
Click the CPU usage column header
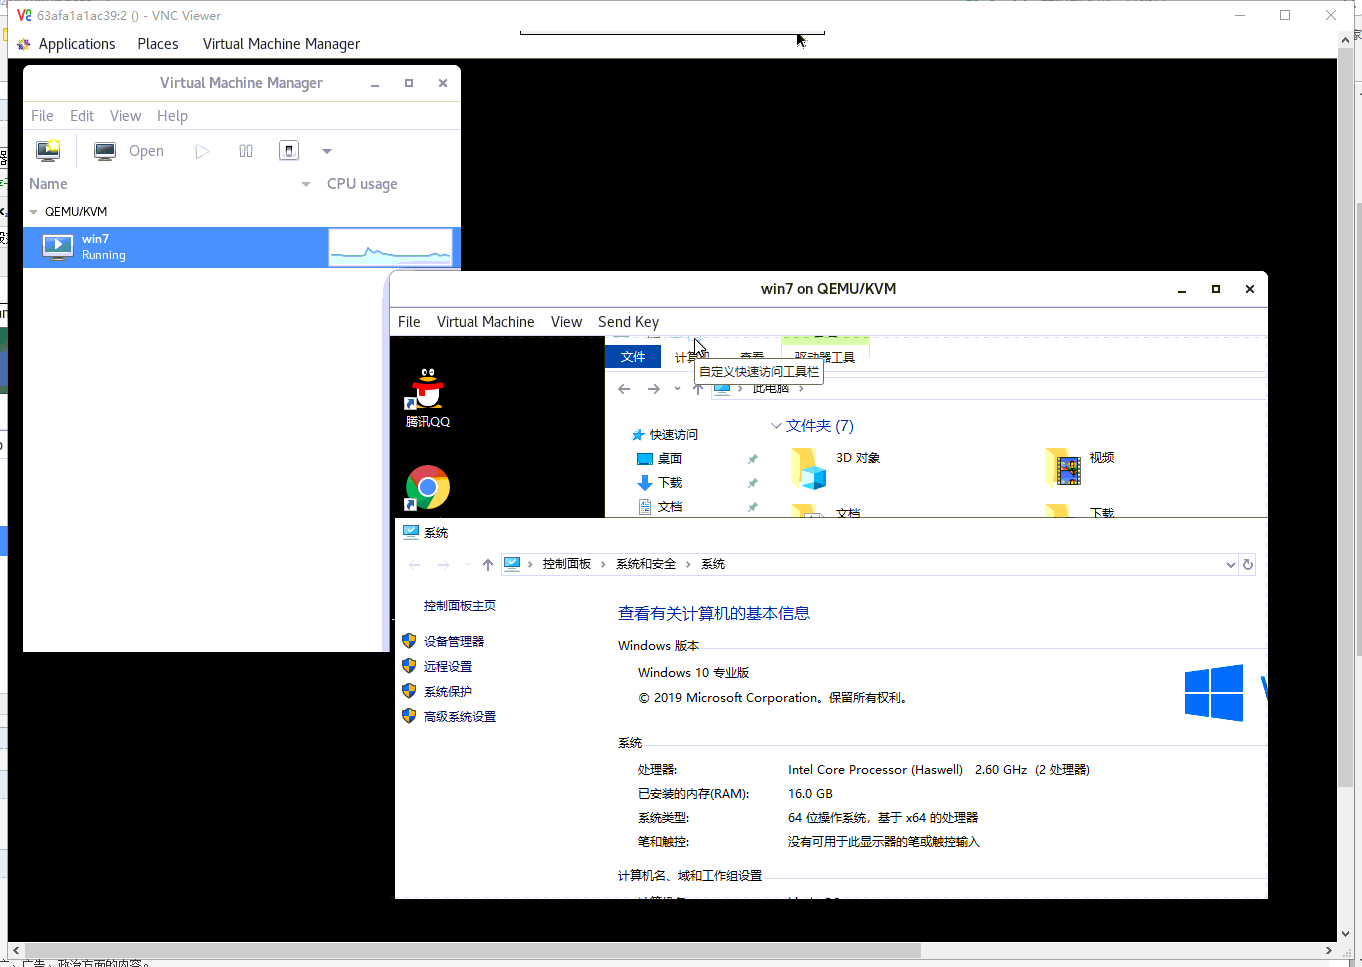click(x=362, y=184)
